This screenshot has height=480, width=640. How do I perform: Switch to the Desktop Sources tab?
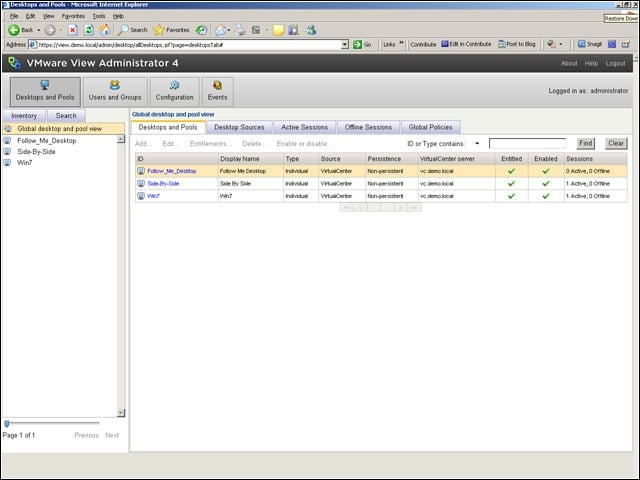click(x=239, y=127)
